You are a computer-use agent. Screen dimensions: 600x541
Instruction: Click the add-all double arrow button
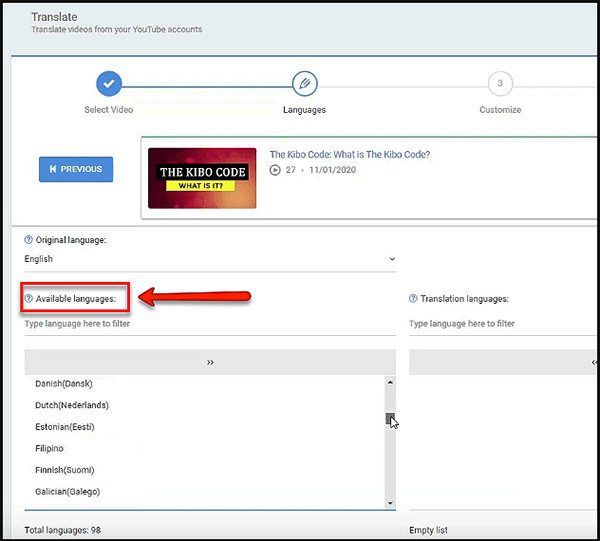[210, 362]
